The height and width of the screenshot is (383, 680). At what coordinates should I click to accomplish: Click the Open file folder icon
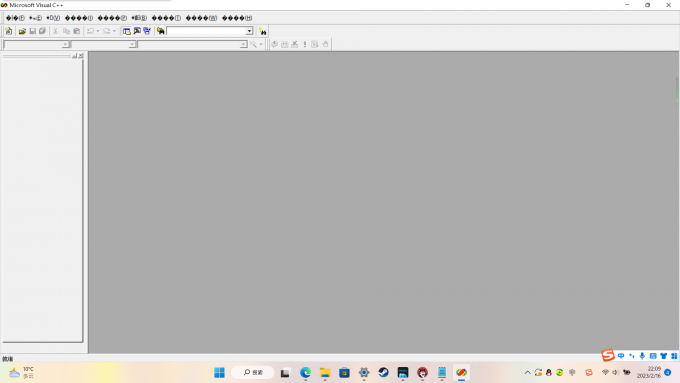point(22,31)
